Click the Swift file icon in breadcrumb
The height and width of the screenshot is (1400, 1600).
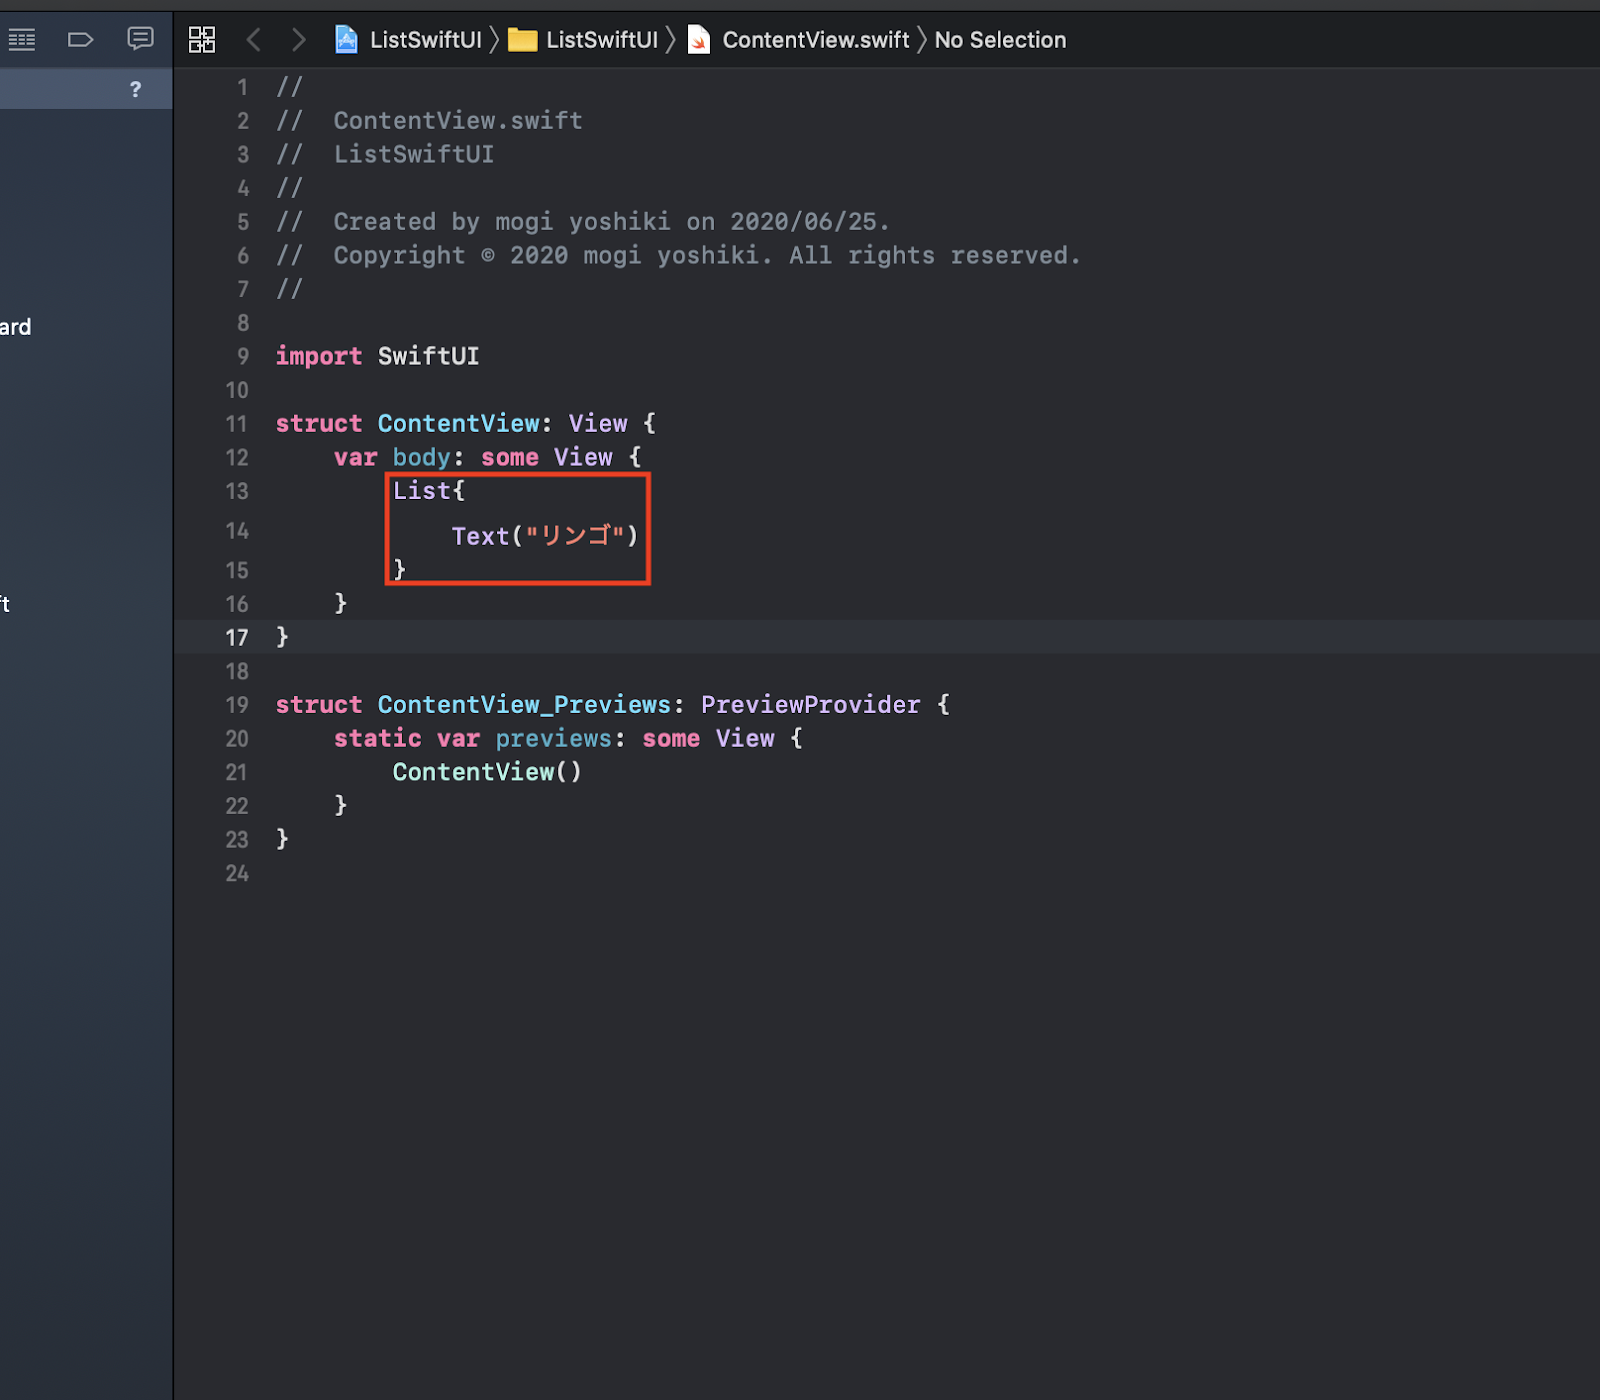[x=699, y=40]
